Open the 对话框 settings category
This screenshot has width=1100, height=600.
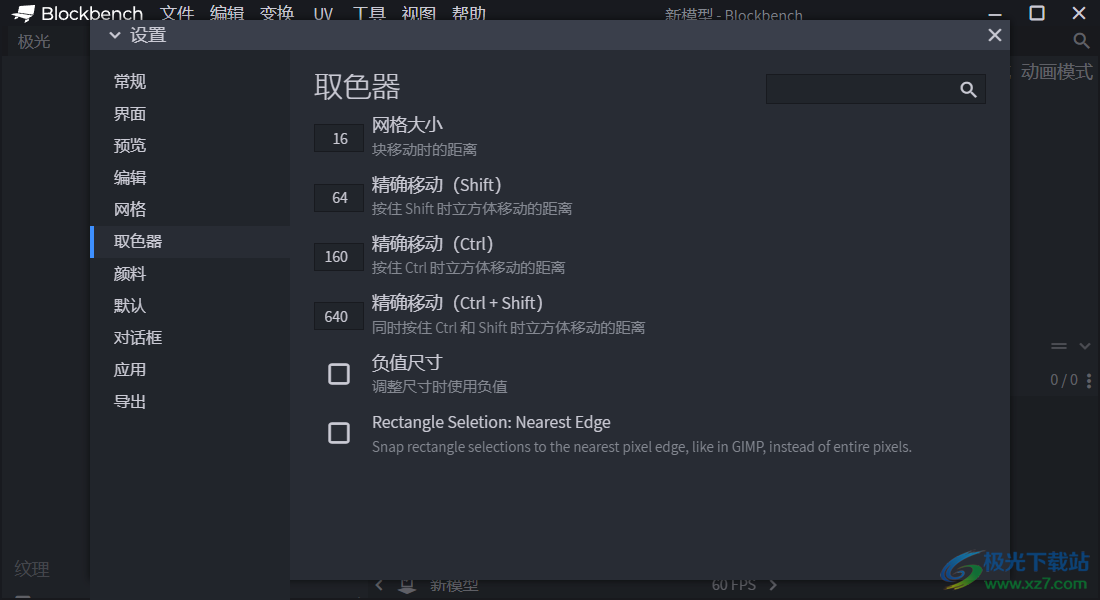189,338
